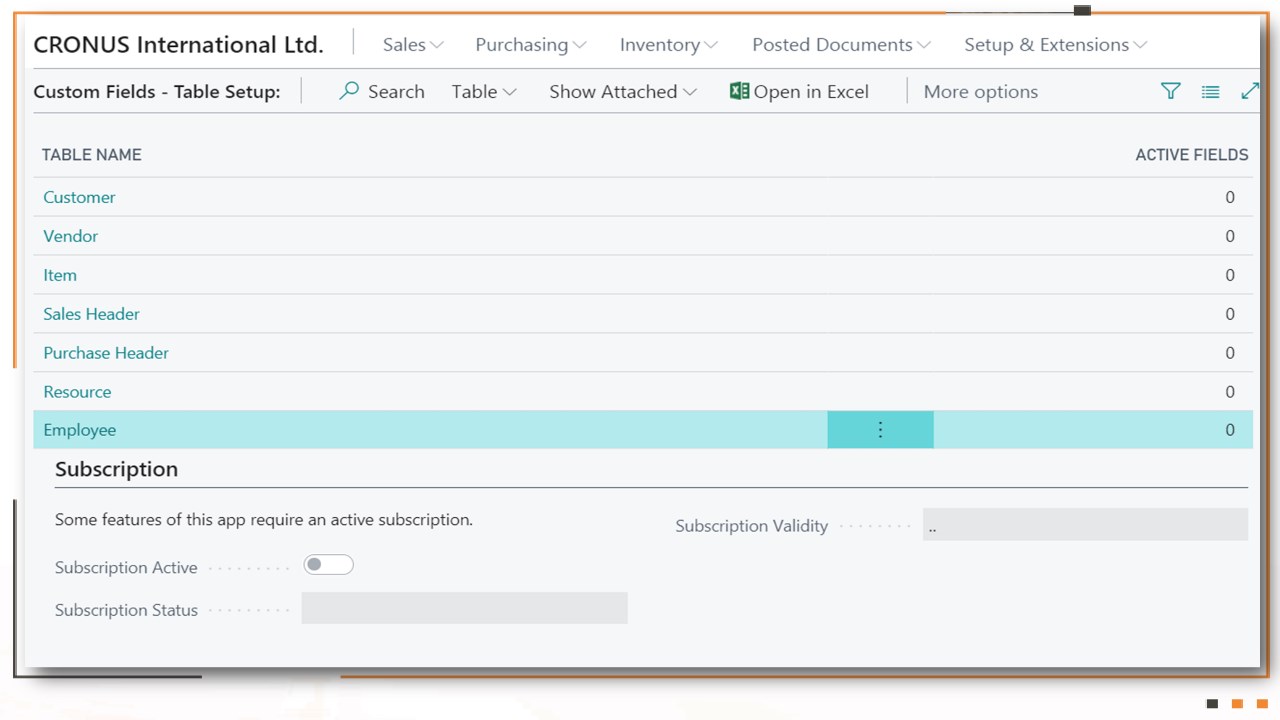Open the Item table link
The width and height of the screenshot is (1280, 720).
pyautogui.click(x=60, y=275)
